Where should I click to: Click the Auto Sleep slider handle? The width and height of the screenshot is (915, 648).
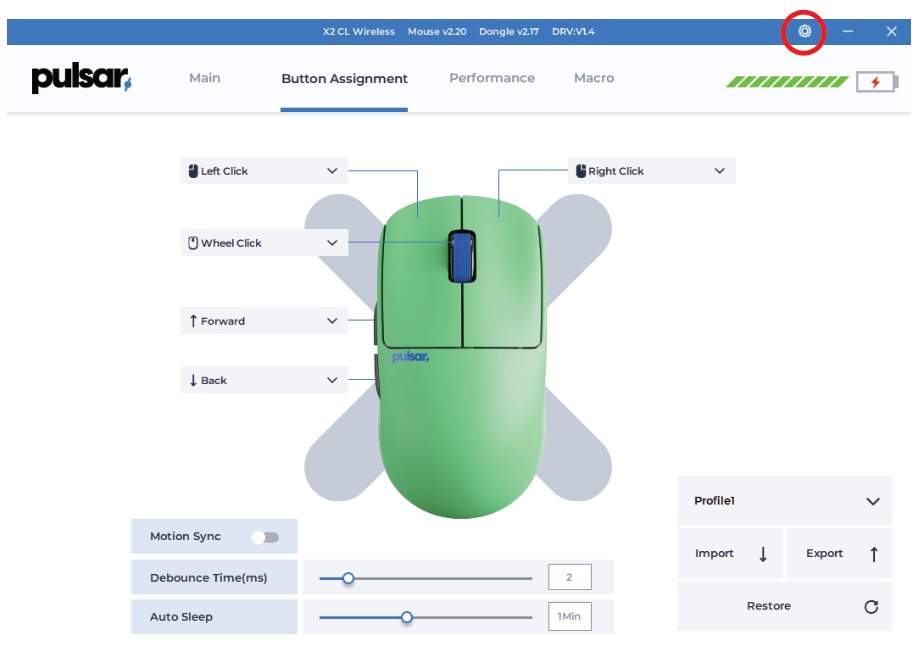[x=407, y=617]
